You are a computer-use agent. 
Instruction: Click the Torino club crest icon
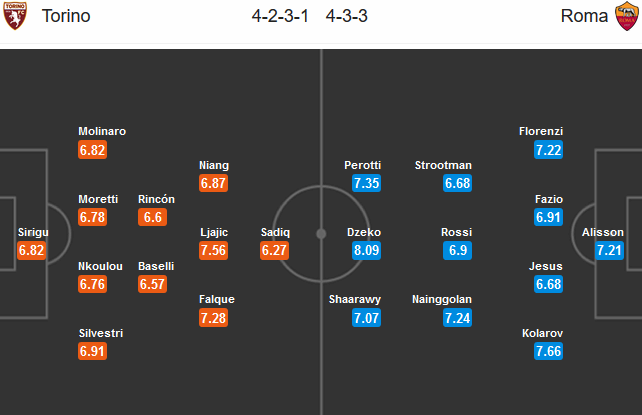(15, 16)
